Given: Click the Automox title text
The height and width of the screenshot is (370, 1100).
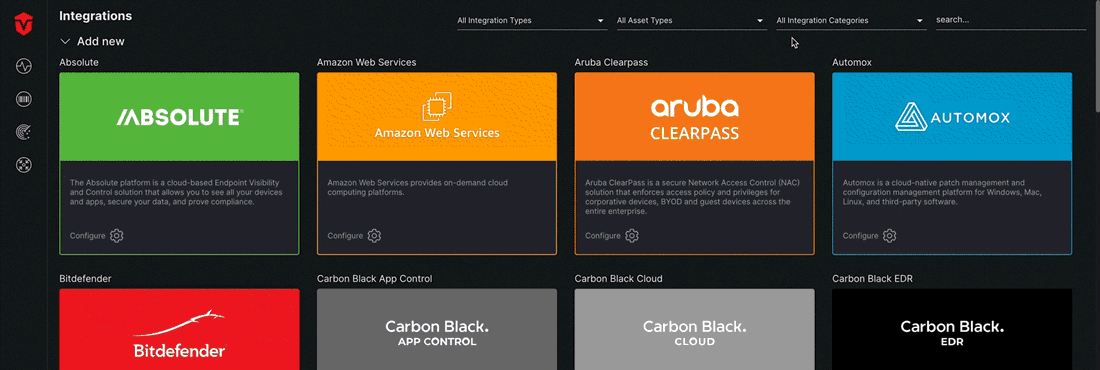Looking at the screenshot, I should (851, 62).
